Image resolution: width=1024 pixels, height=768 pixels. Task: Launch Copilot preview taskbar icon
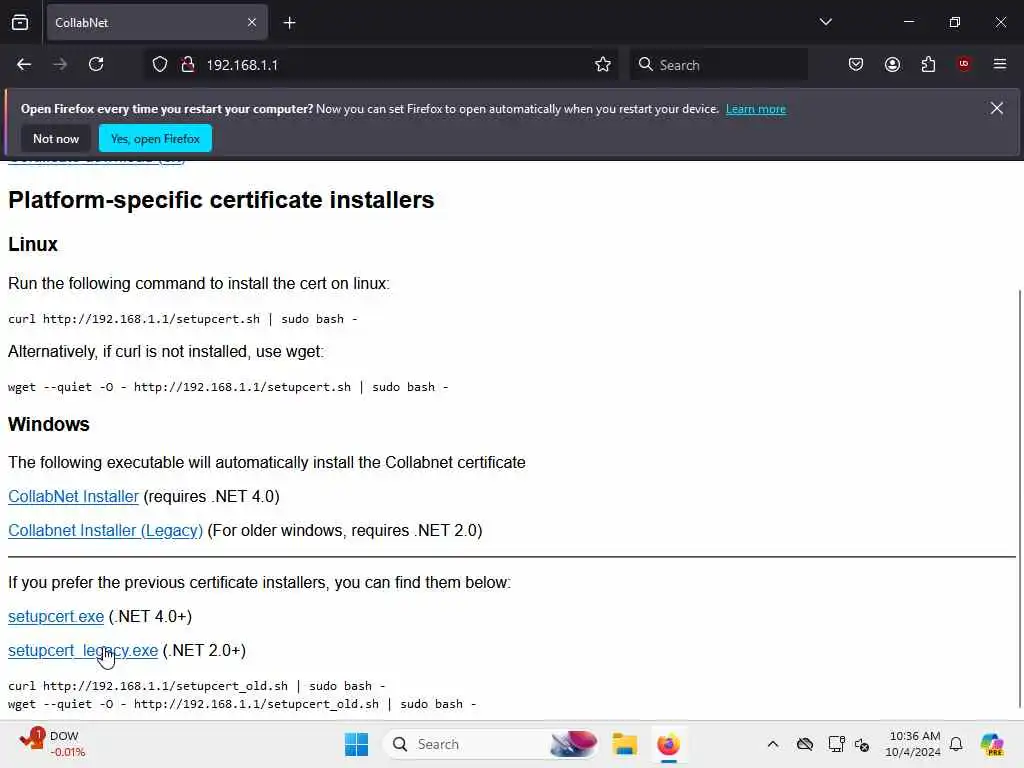pyautogui.click(x=992, y=744)
